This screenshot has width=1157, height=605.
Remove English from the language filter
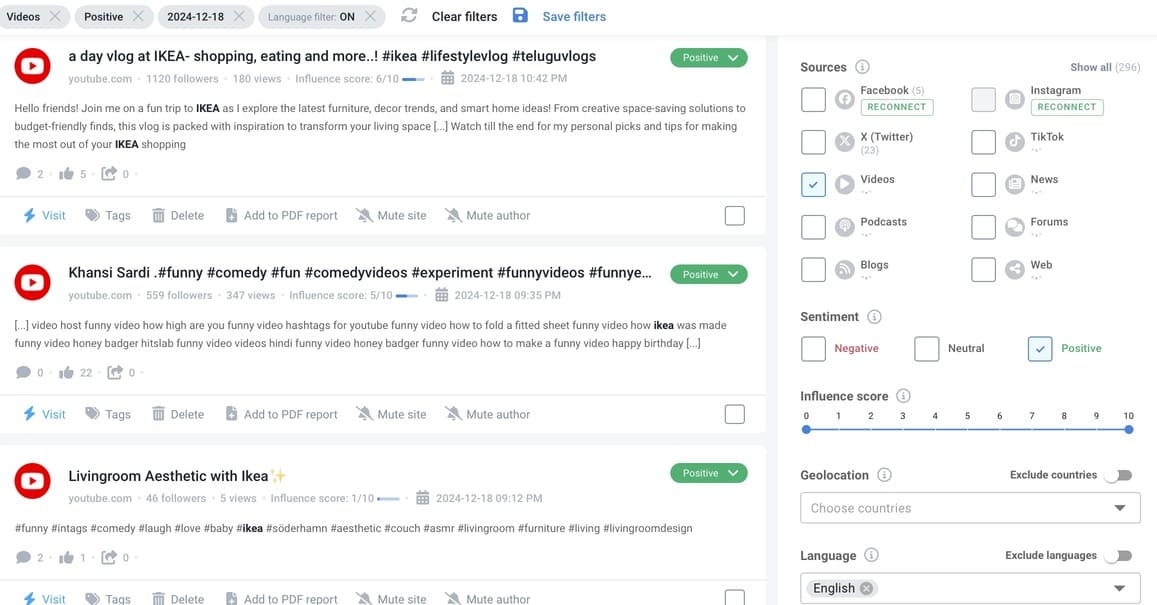click(x=866, y=588)
